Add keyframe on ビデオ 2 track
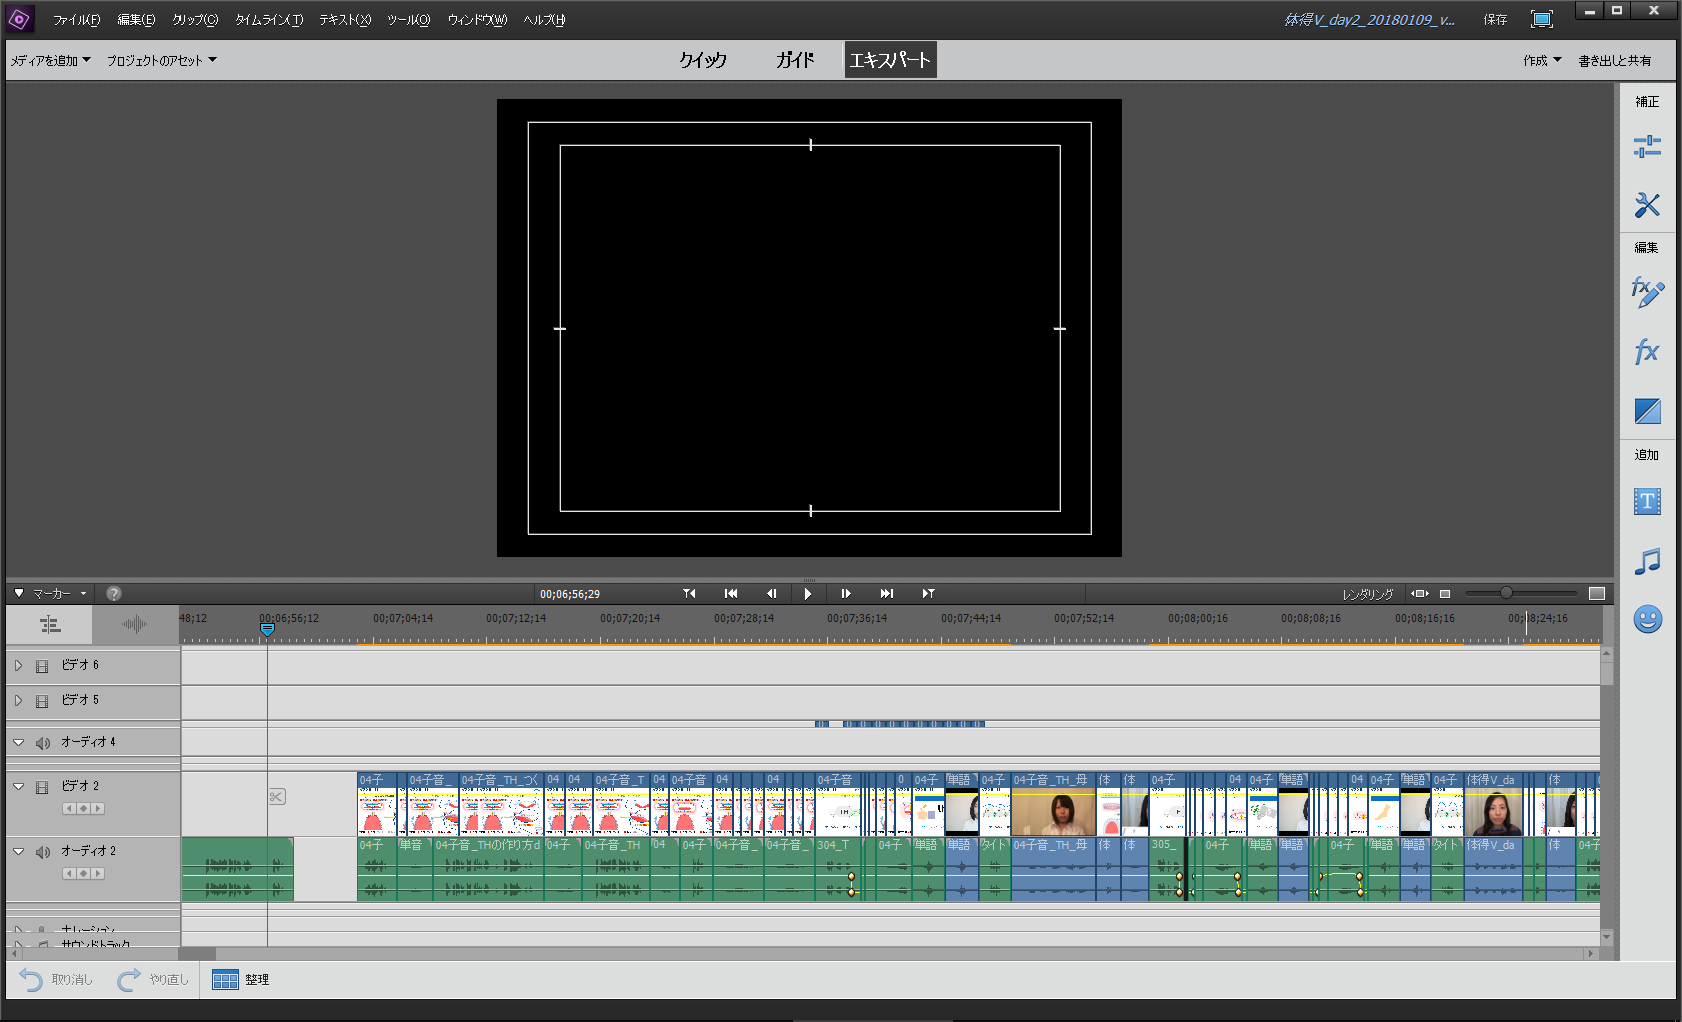This screenshot has width=1682, height=1022. 84,809
